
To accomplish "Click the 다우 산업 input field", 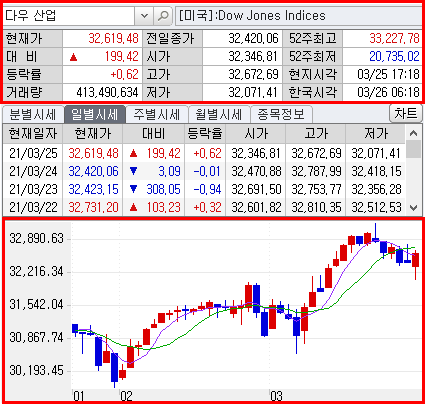I will pyautogui.click(x=68, y=16).
